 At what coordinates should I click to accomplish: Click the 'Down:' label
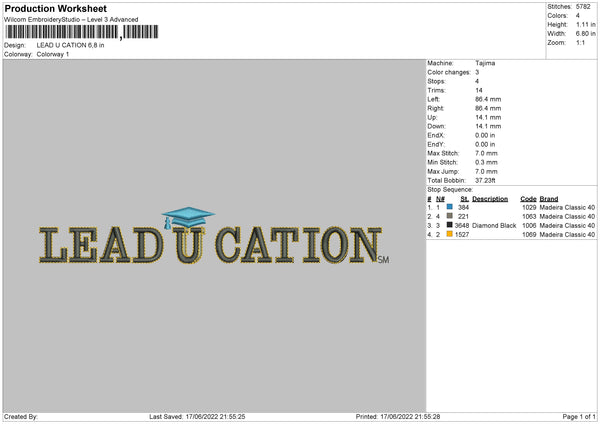[436, 126]
